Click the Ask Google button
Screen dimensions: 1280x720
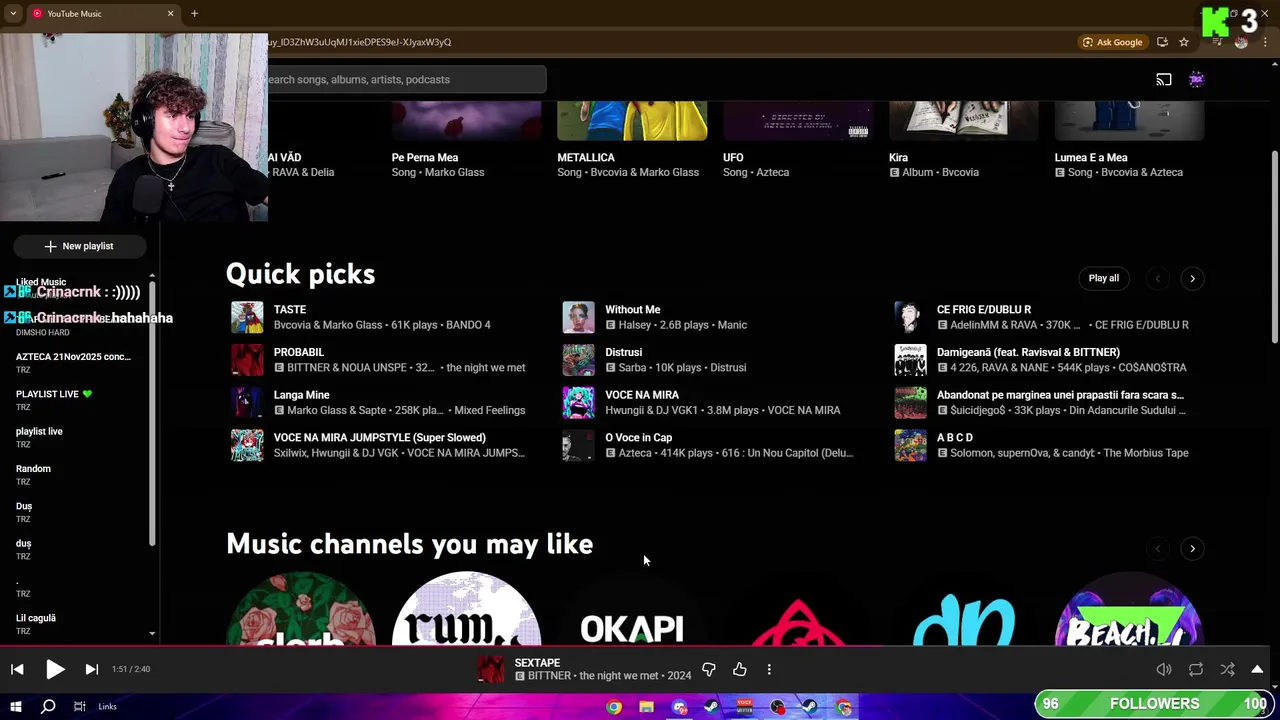[1112, 42]
